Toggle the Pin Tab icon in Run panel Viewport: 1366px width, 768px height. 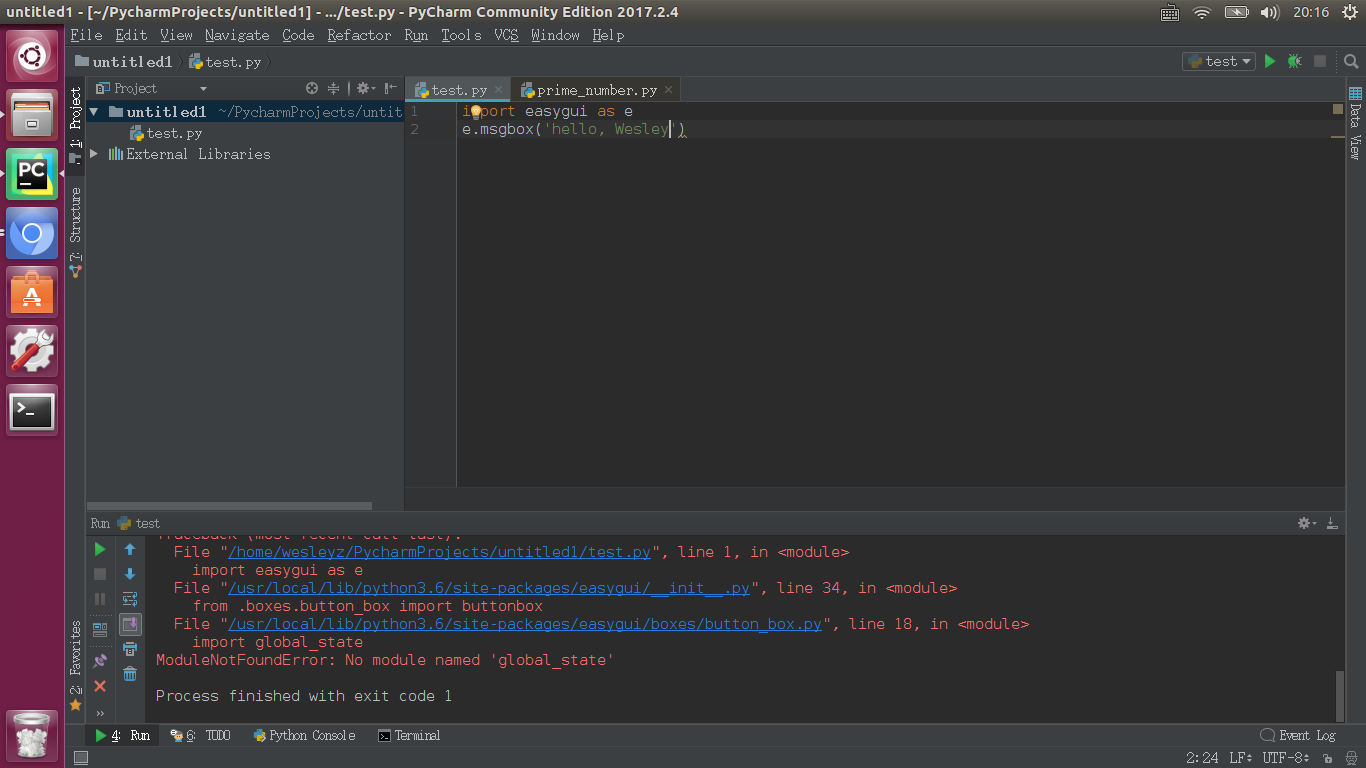(100, 661)
